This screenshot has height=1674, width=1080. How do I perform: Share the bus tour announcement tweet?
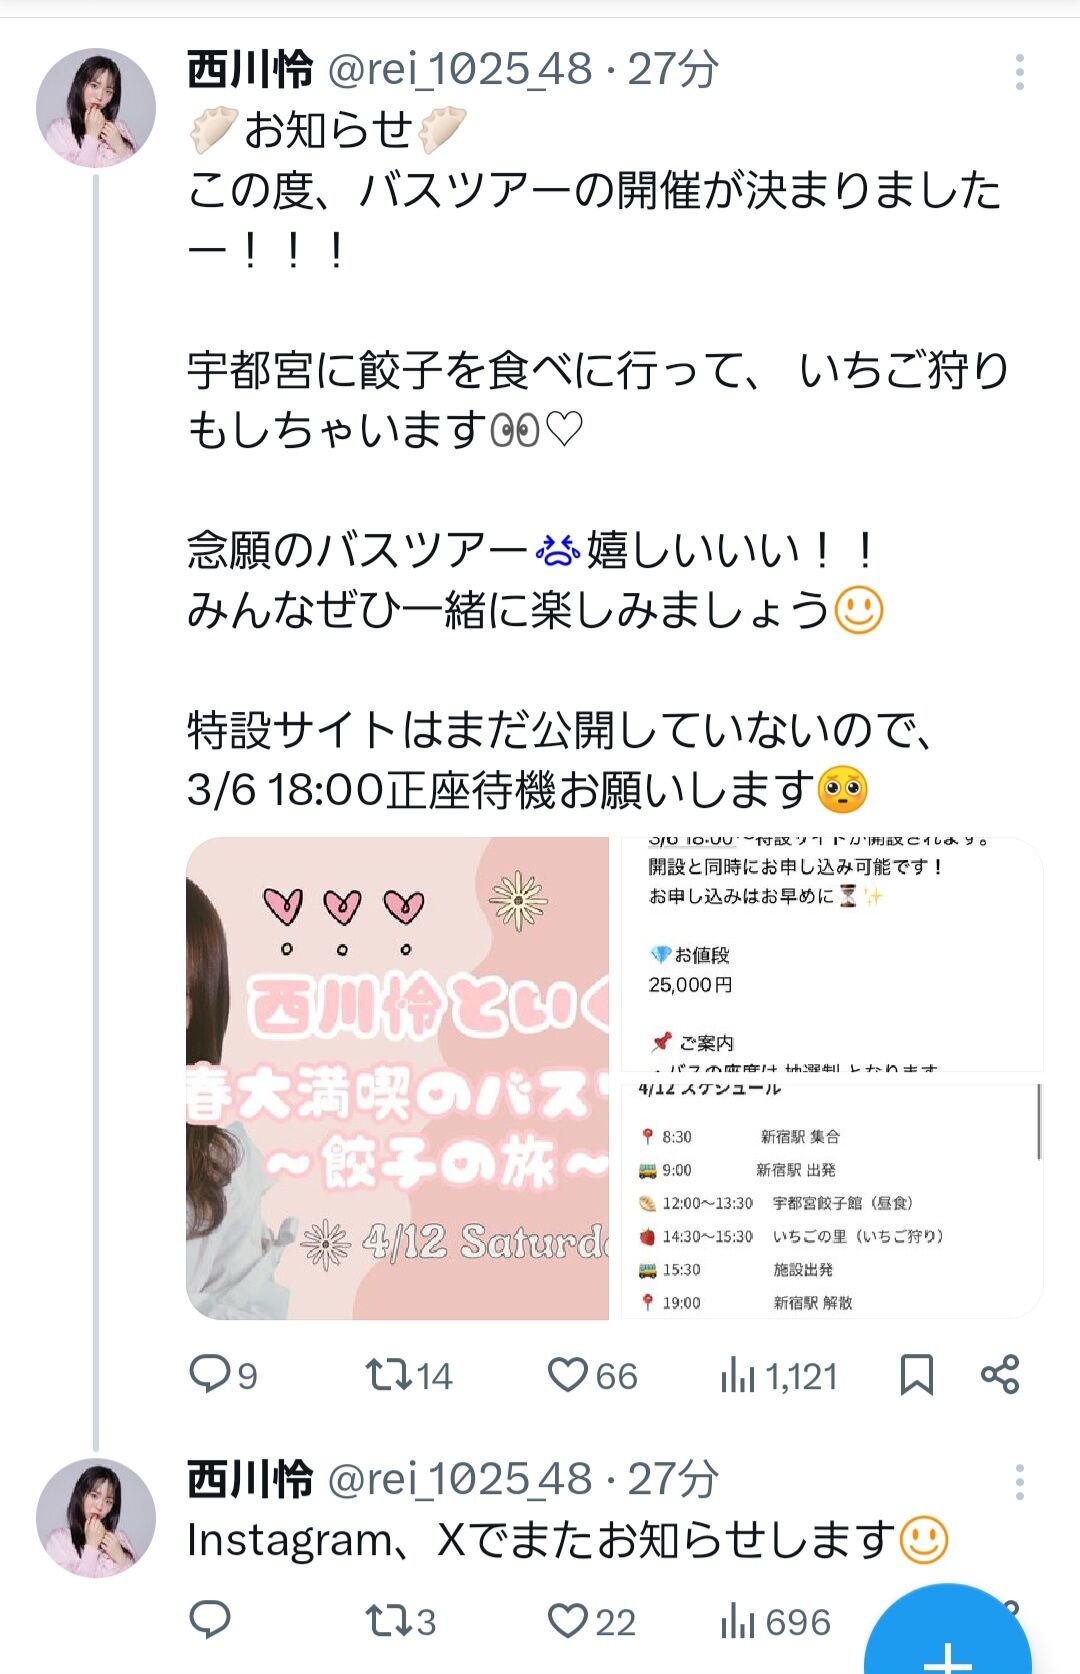click(x=1000, y=1374)
